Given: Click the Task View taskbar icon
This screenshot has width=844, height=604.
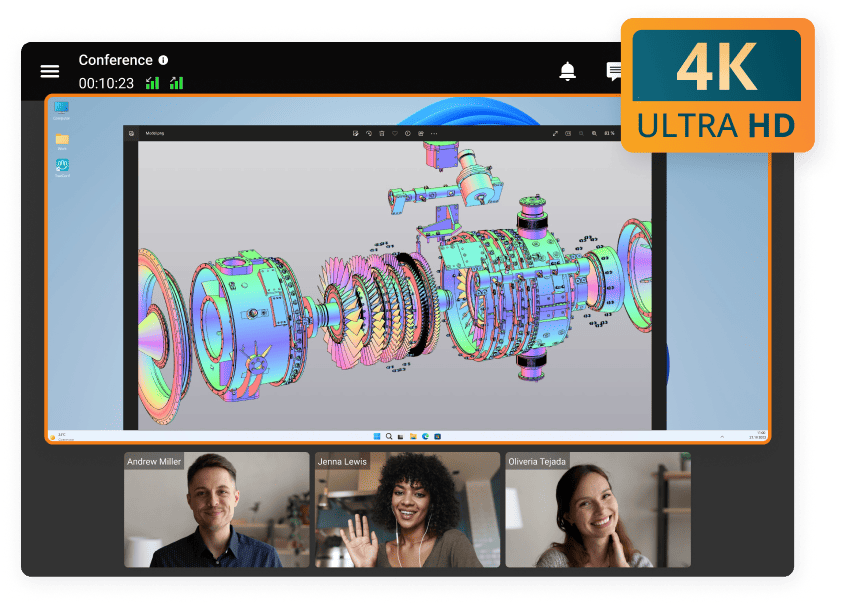Looking at the screenshot, I should click(400, 437).
